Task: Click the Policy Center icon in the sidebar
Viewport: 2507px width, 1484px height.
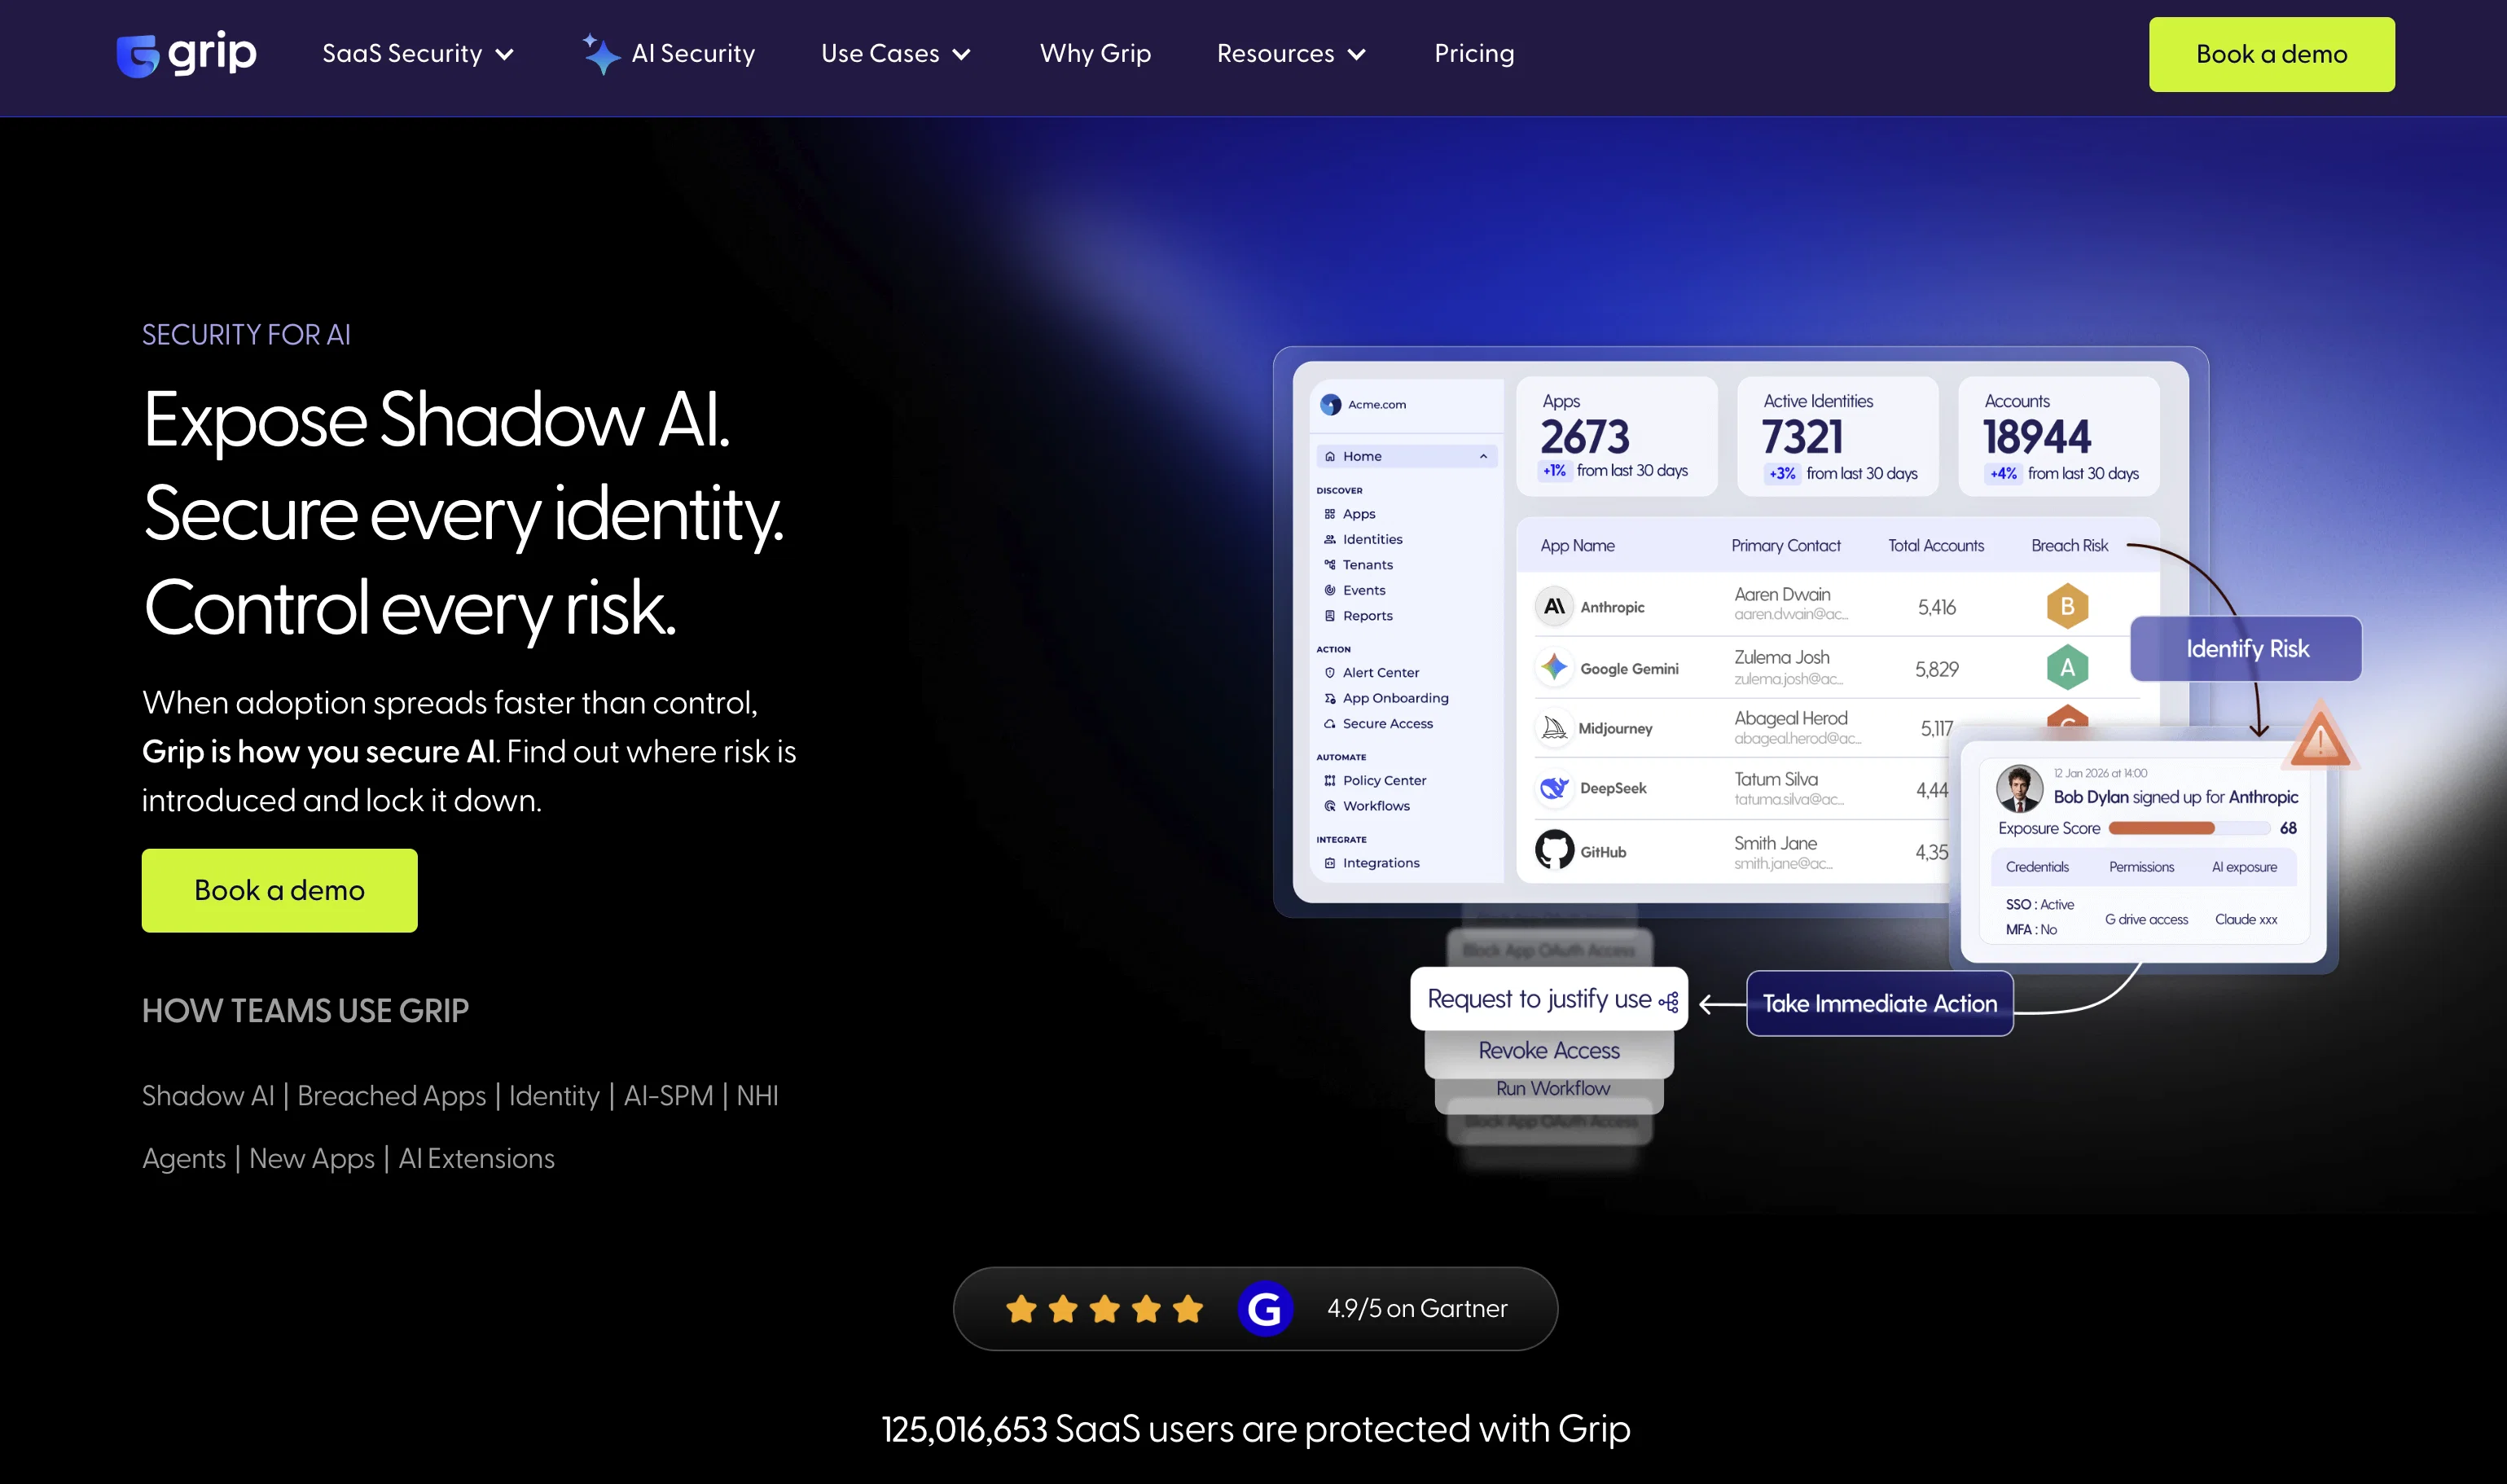Action: pos(1330,781)
